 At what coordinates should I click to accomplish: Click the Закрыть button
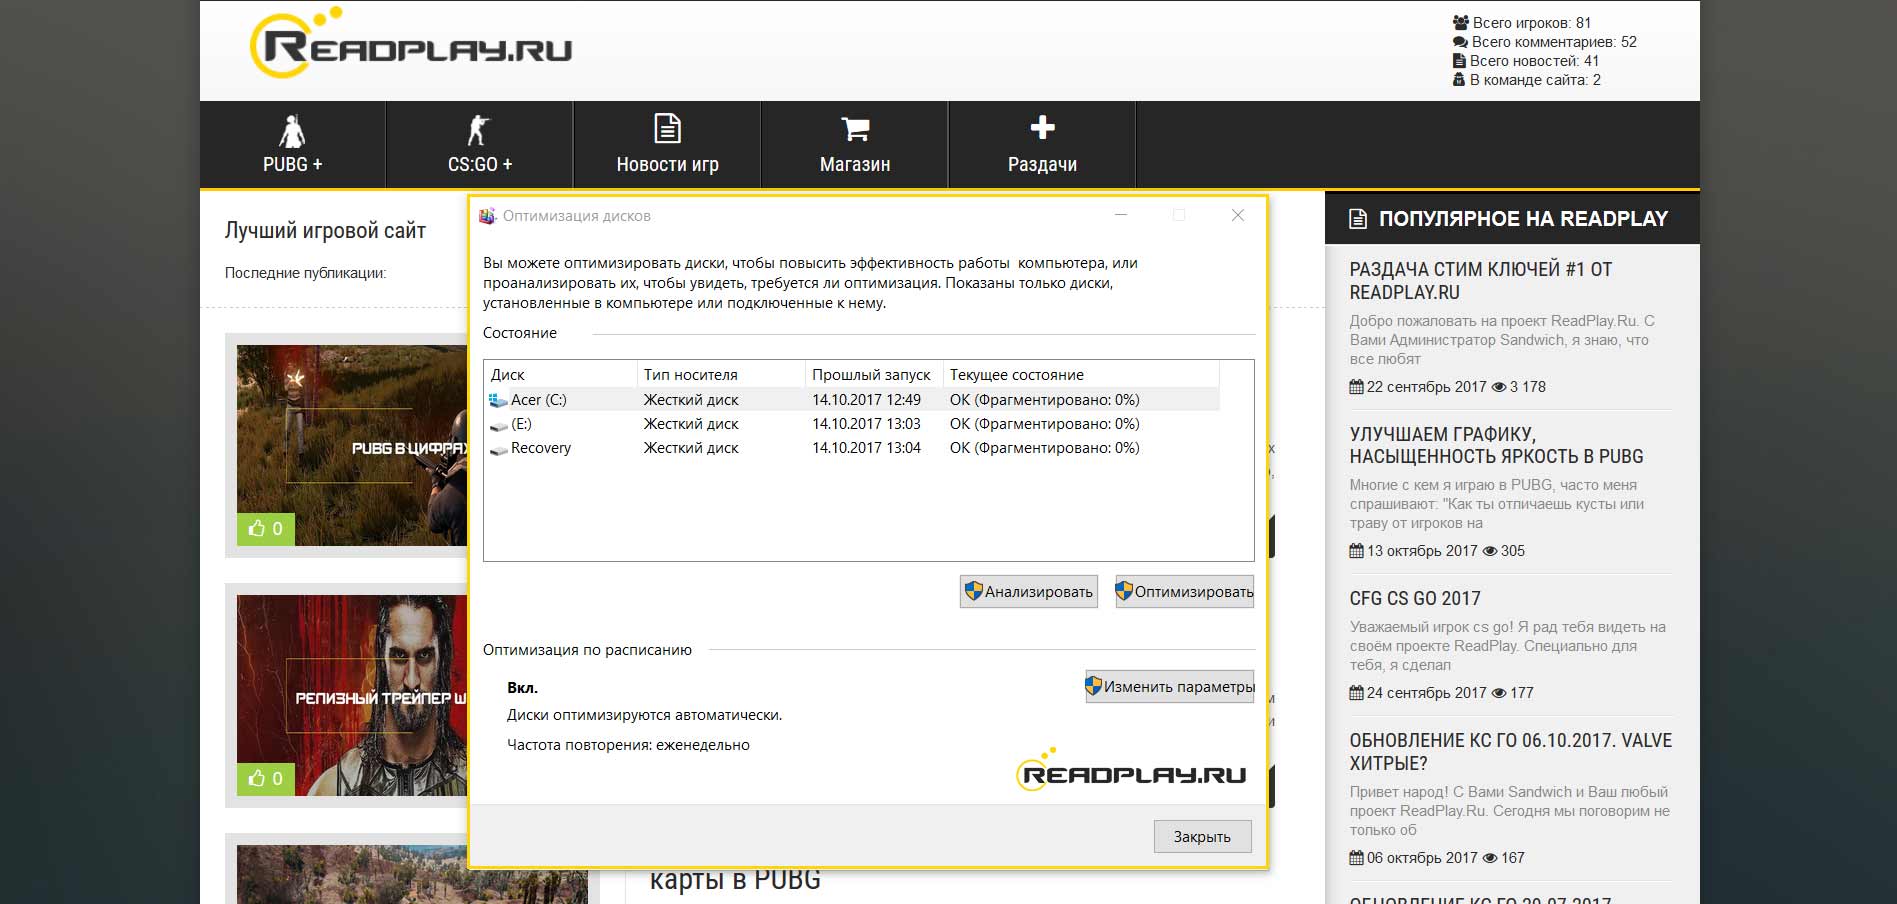pos(1202,837)
